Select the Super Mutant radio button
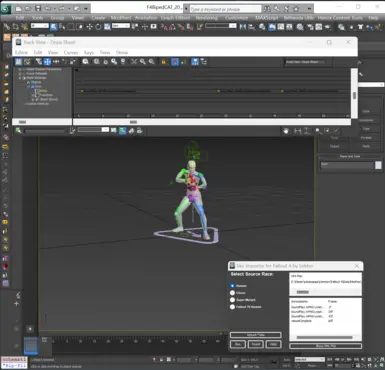Viewport: 385px width, 370px height. (x=232, y=300)
